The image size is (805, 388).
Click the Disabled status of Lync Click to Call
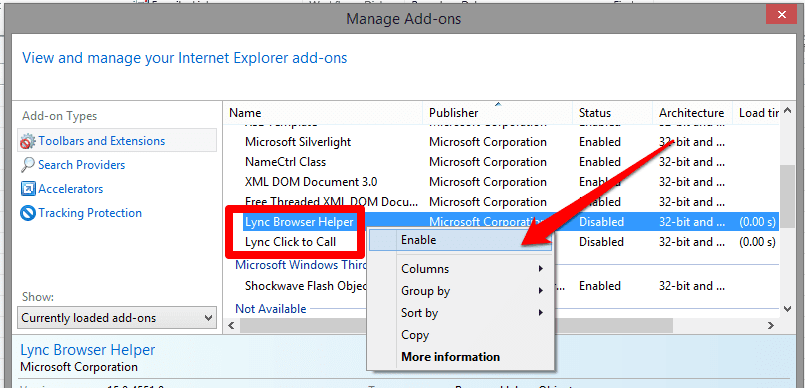coord(601,242)
